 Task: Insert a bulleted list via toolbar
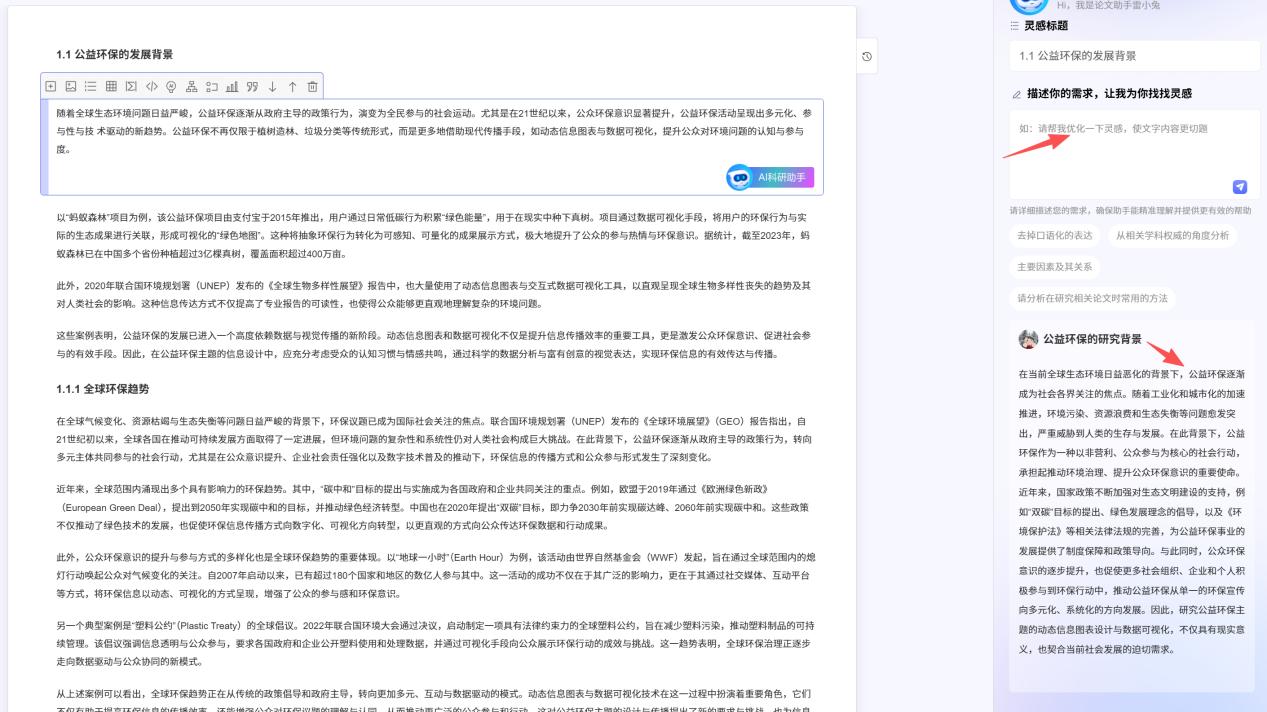pyautogui.click(x=91, y=87)
